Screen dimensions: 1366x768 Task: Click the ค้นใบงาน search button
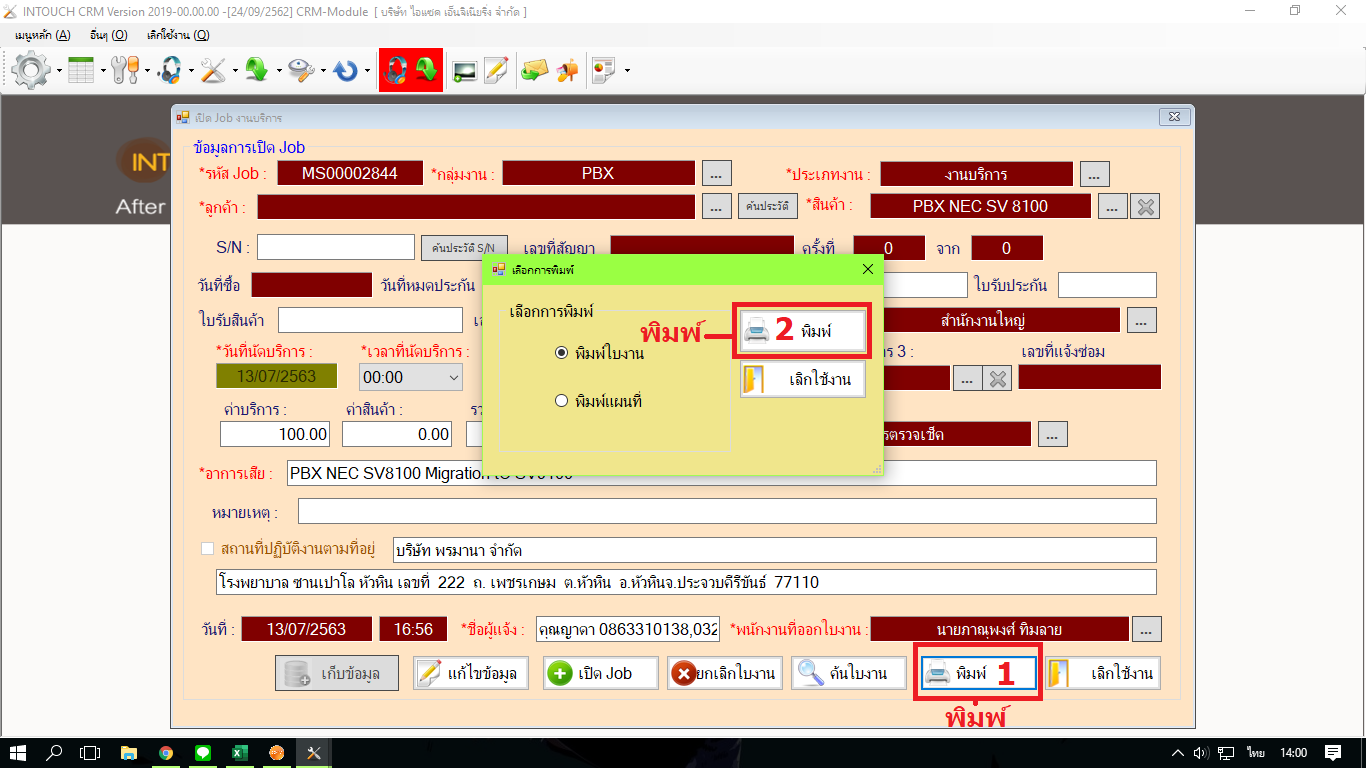(x=848, y=673)
